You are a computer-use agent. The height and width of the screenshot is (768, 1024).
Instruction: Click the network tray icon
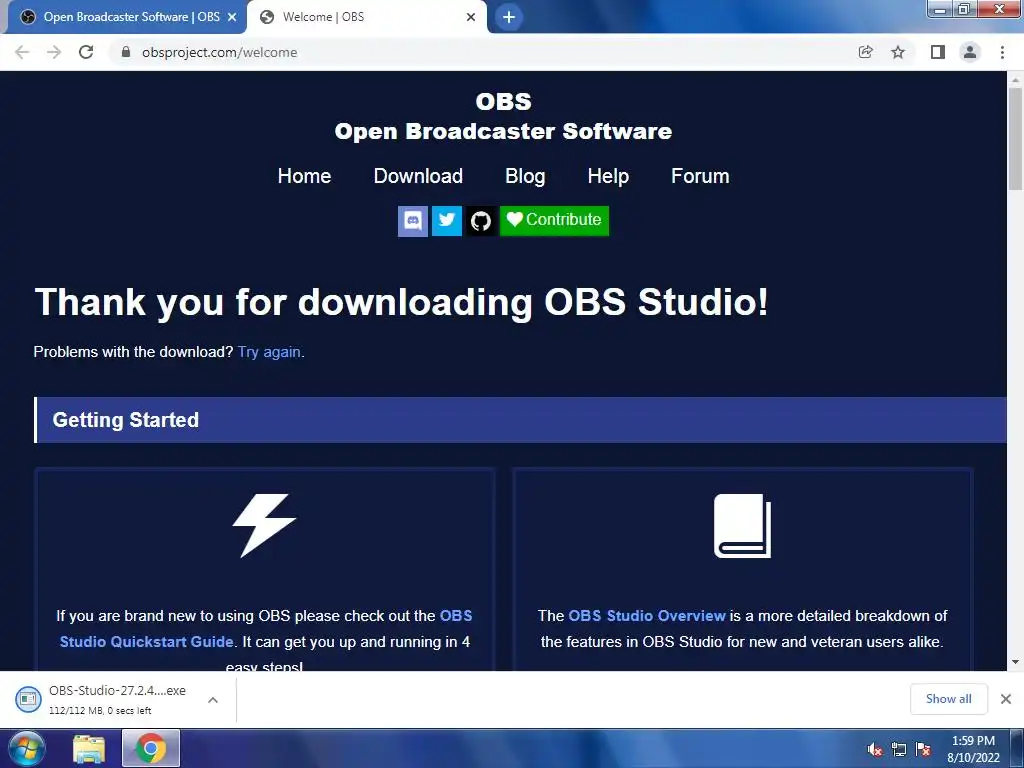tap(899, 750)
